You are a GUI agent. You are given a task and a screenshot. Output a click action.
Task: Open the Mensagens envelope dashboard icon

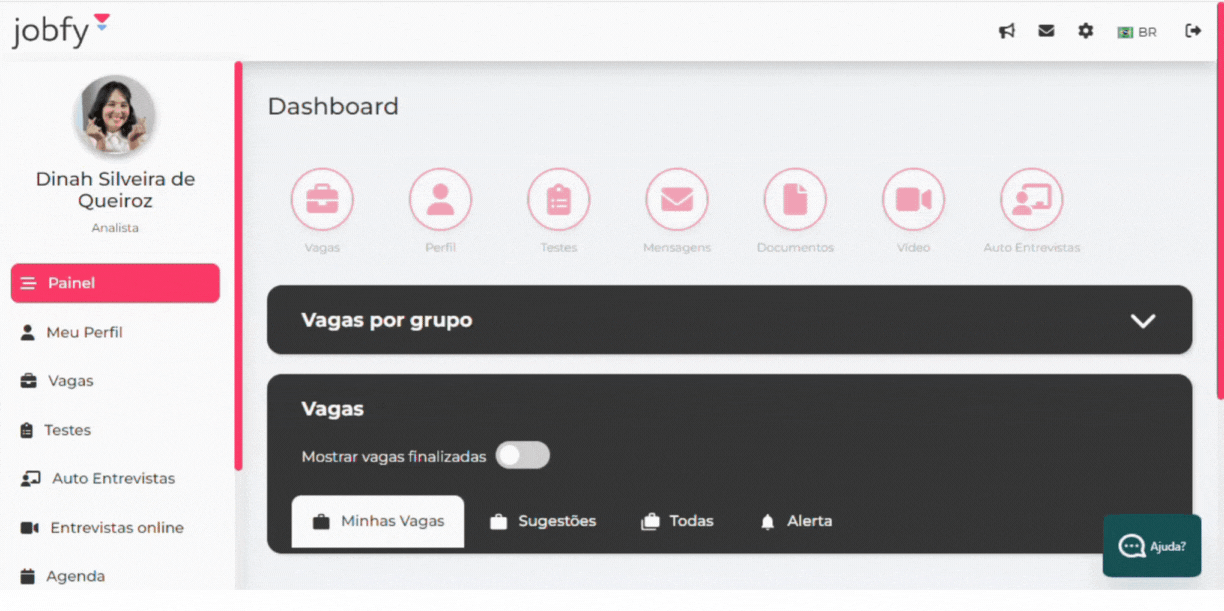click(677, 200)
